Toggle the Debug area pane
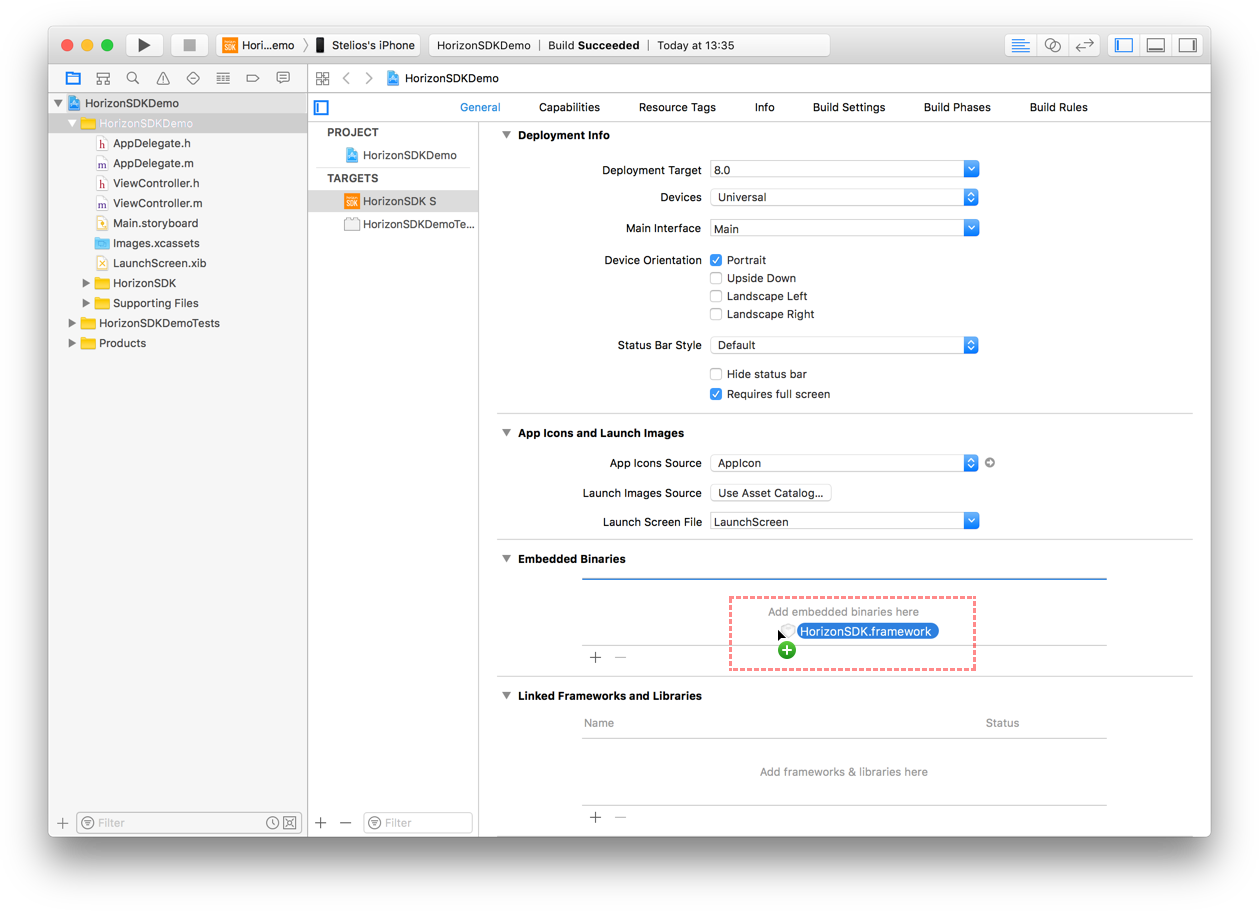This screenshot has height=911, width=1259. click(x=1156, y=45)
